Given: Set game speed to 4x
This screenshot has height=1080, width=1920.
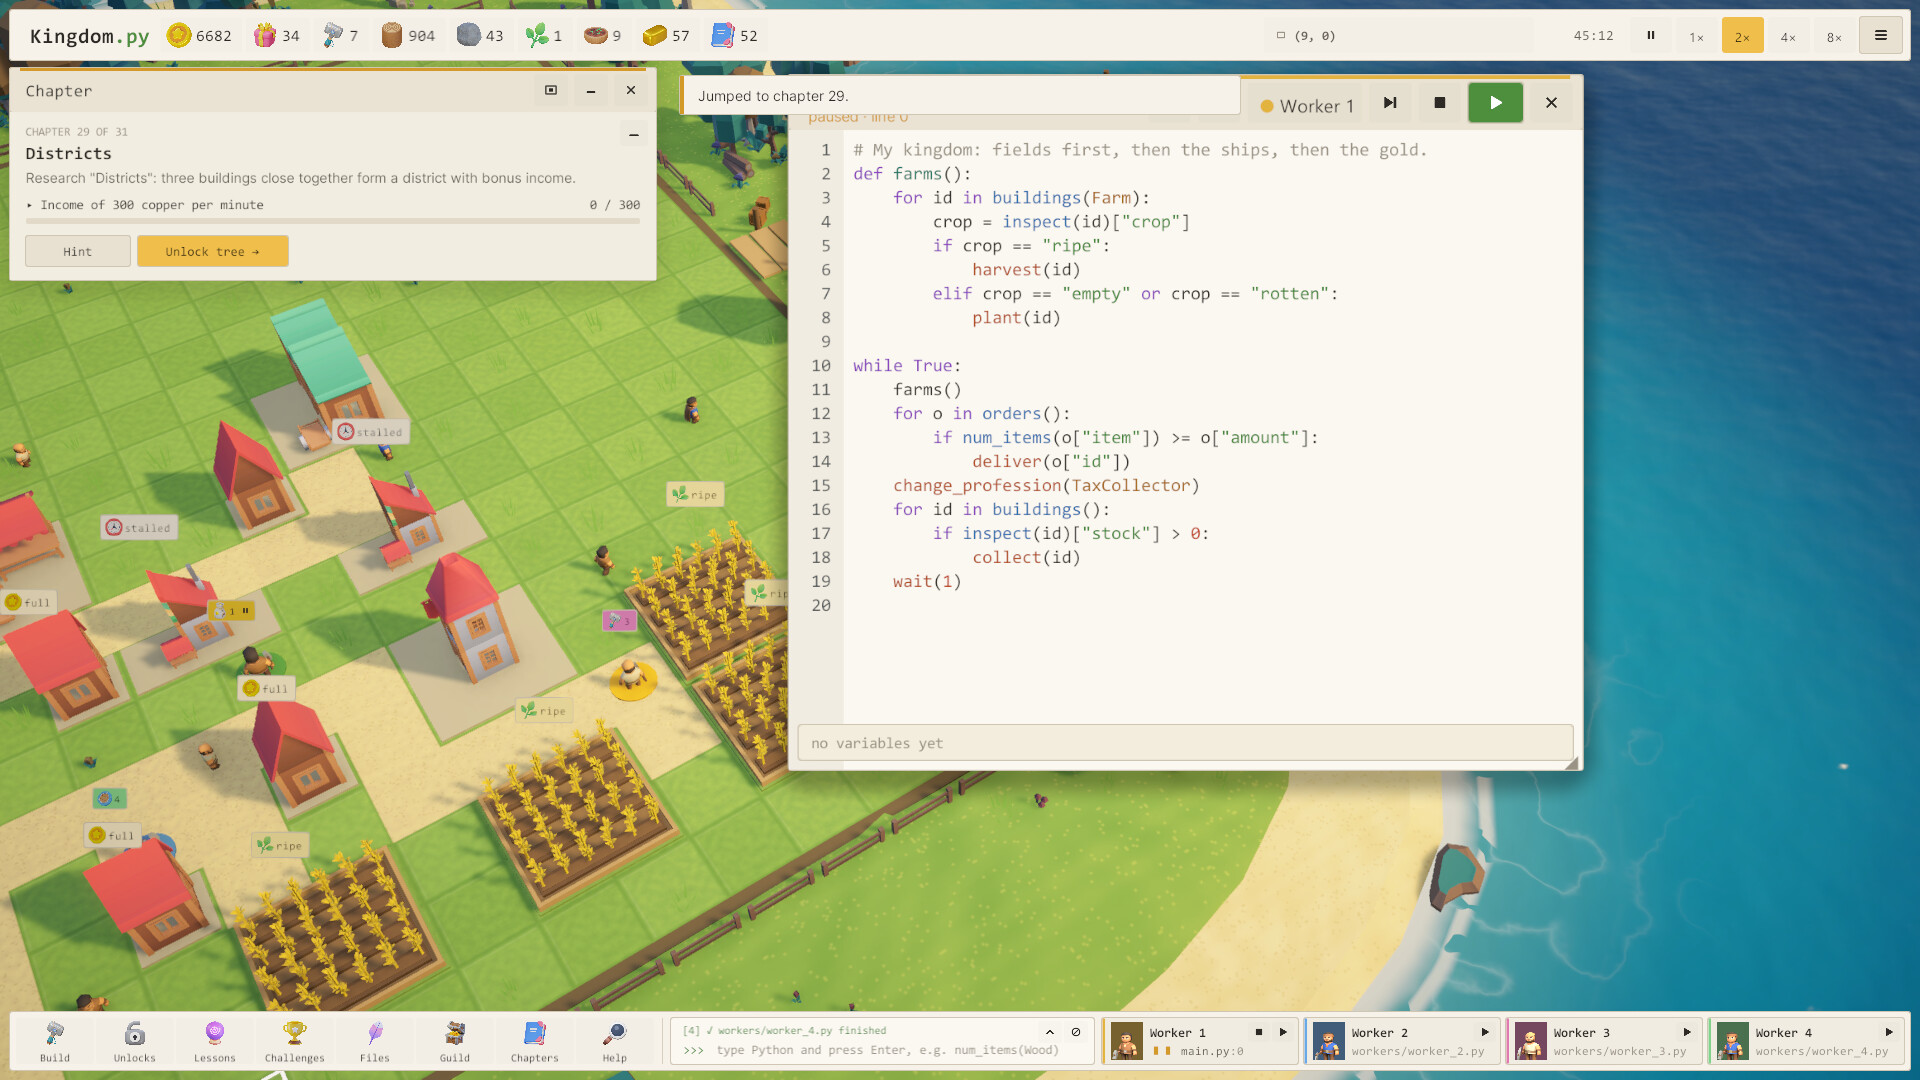Looking at the screenshot, I should pos(1788,36).
